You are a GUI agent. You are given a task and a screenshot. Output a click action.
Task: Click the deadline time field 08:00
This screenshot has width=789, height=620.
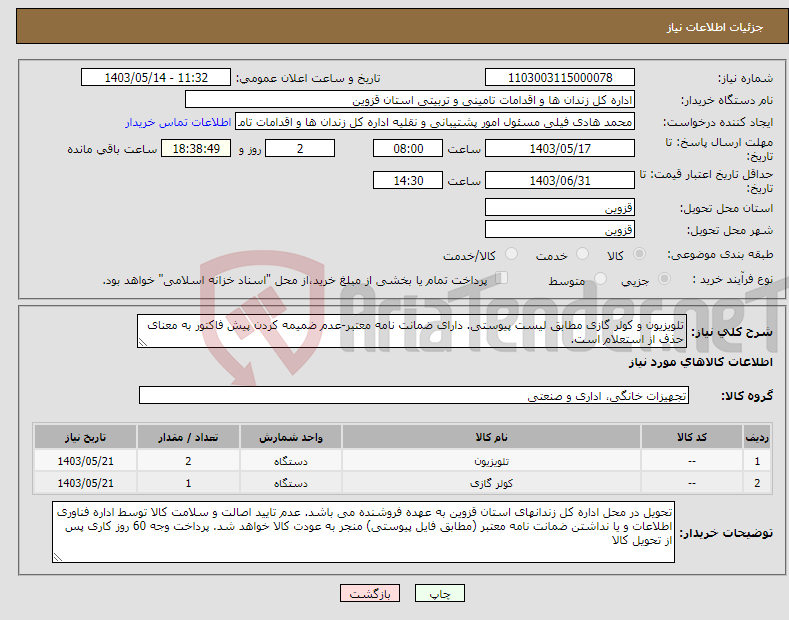click(x=408, y=148)
